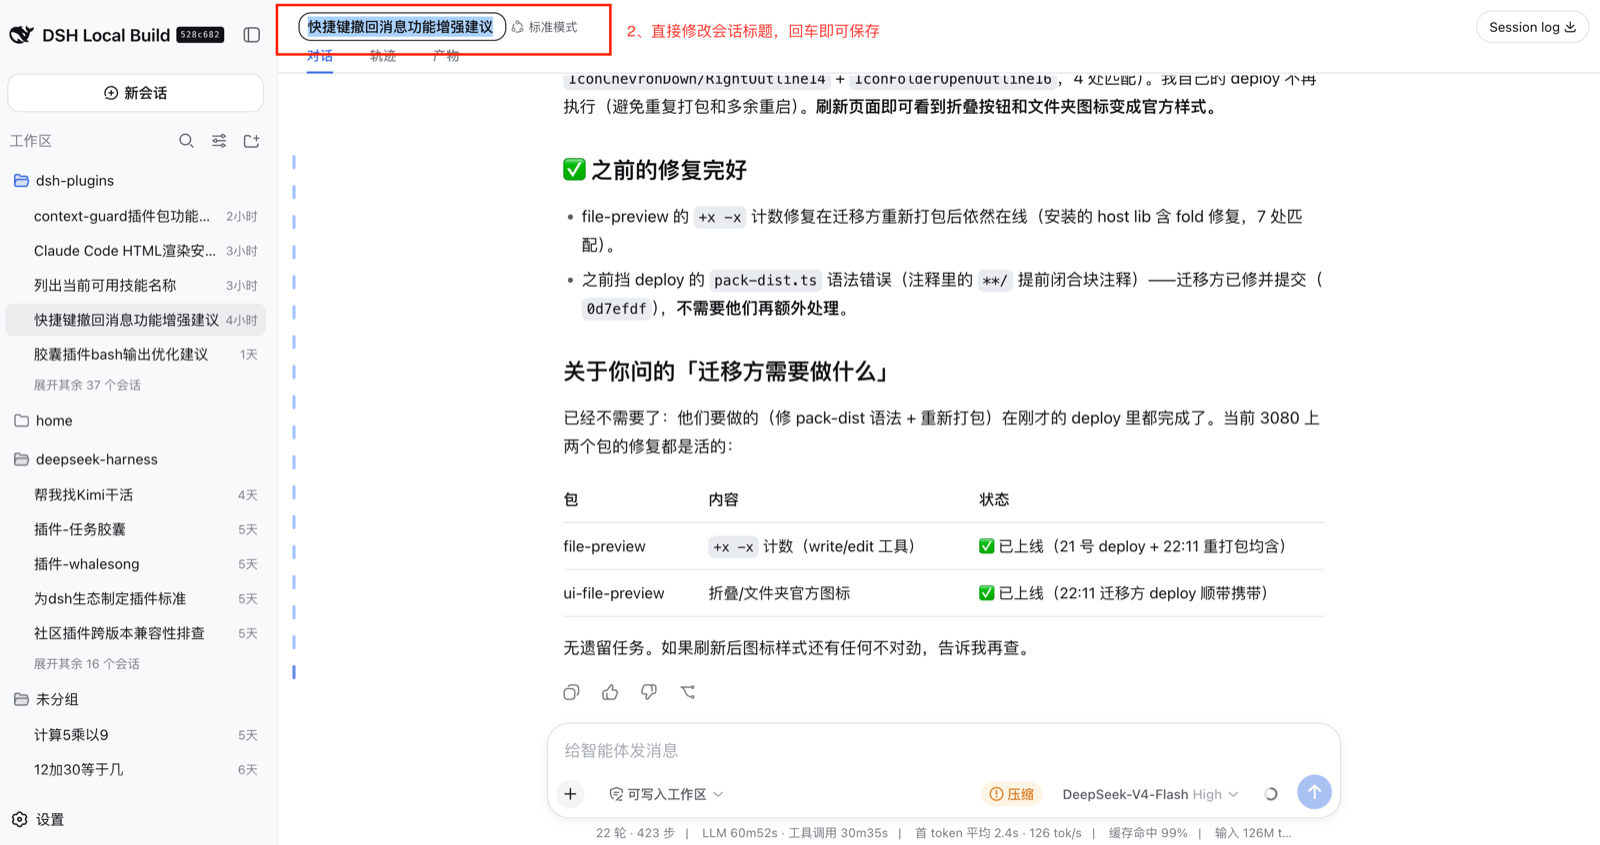Screen dimensions: 1600x845
Task: Open conversation 列出当前可用技能名称
Action: click(x=136, y=285)
